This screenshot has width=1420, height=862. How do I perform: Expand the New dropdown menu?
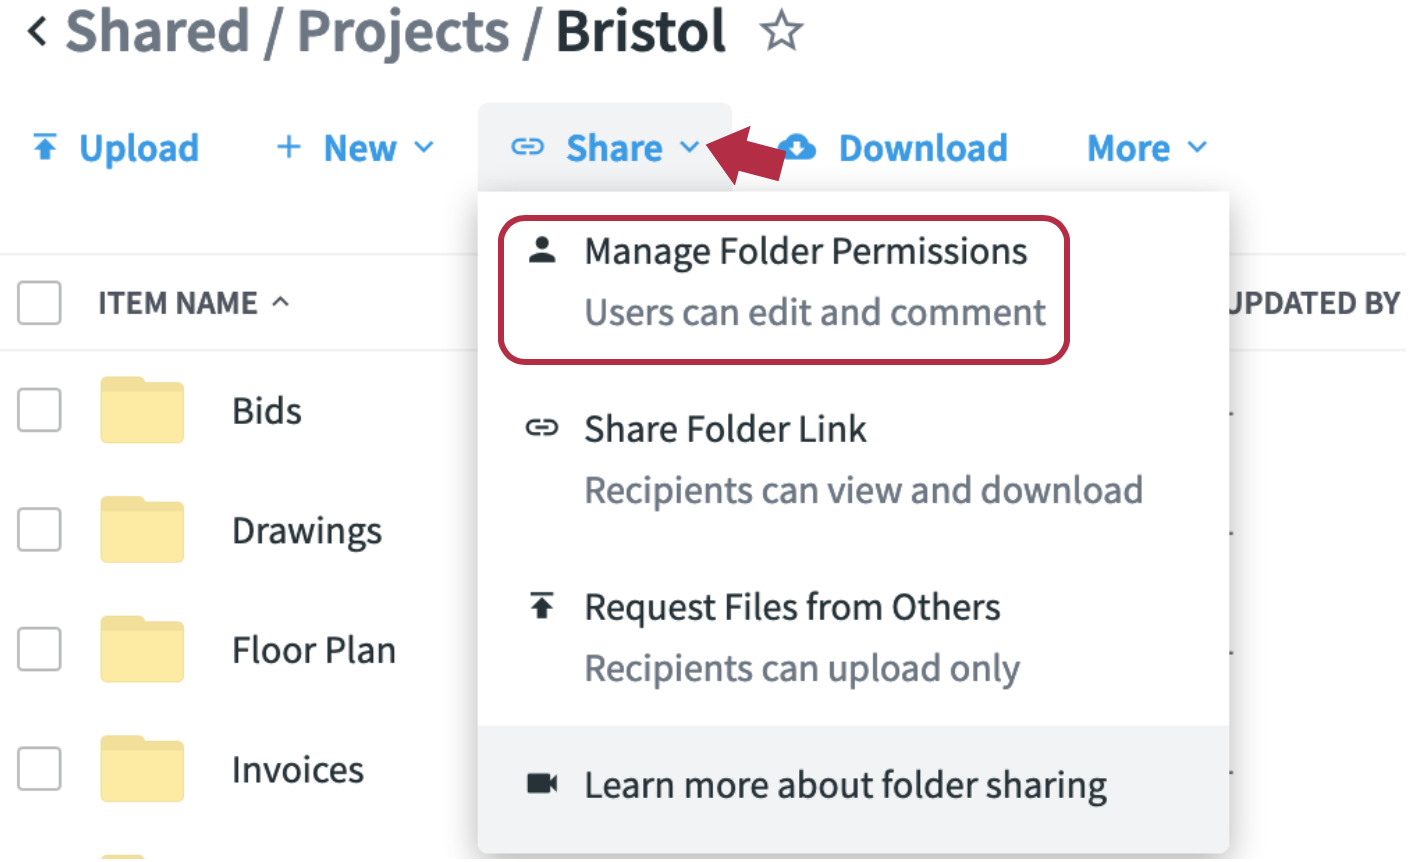(355, 148)
